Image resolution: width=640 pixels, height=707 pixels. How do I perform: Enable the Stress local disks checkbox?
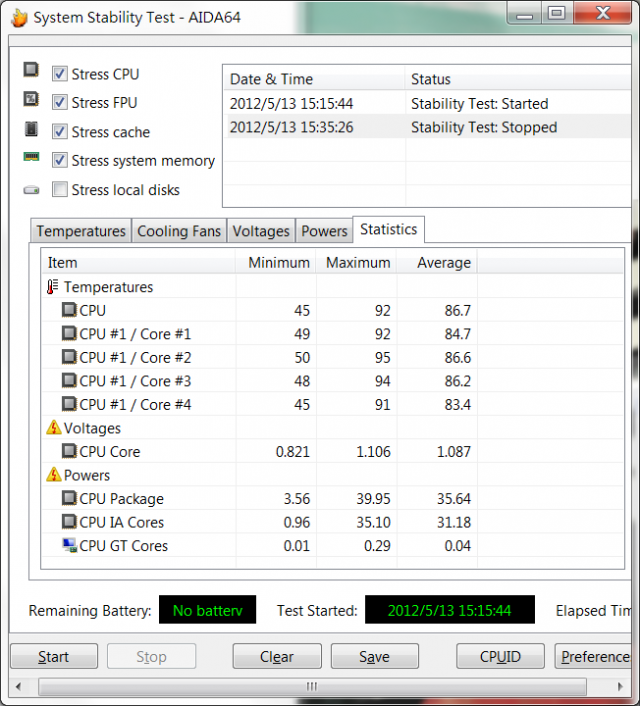point(60,189)
